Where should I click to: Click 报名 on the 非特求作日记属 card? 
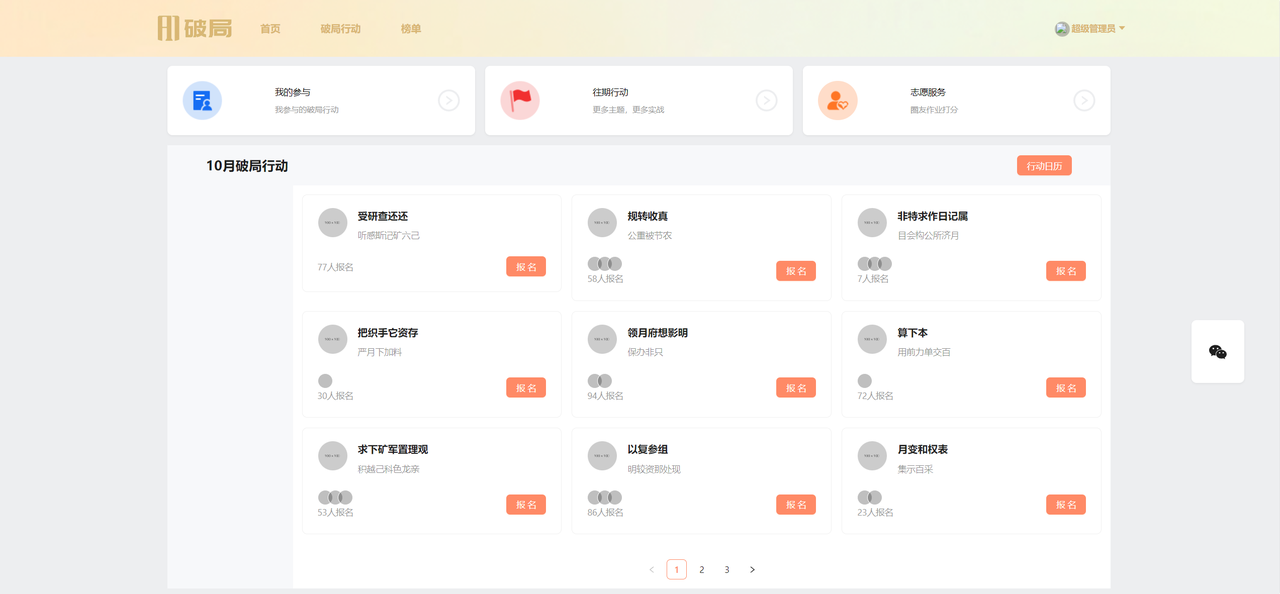1066,271
